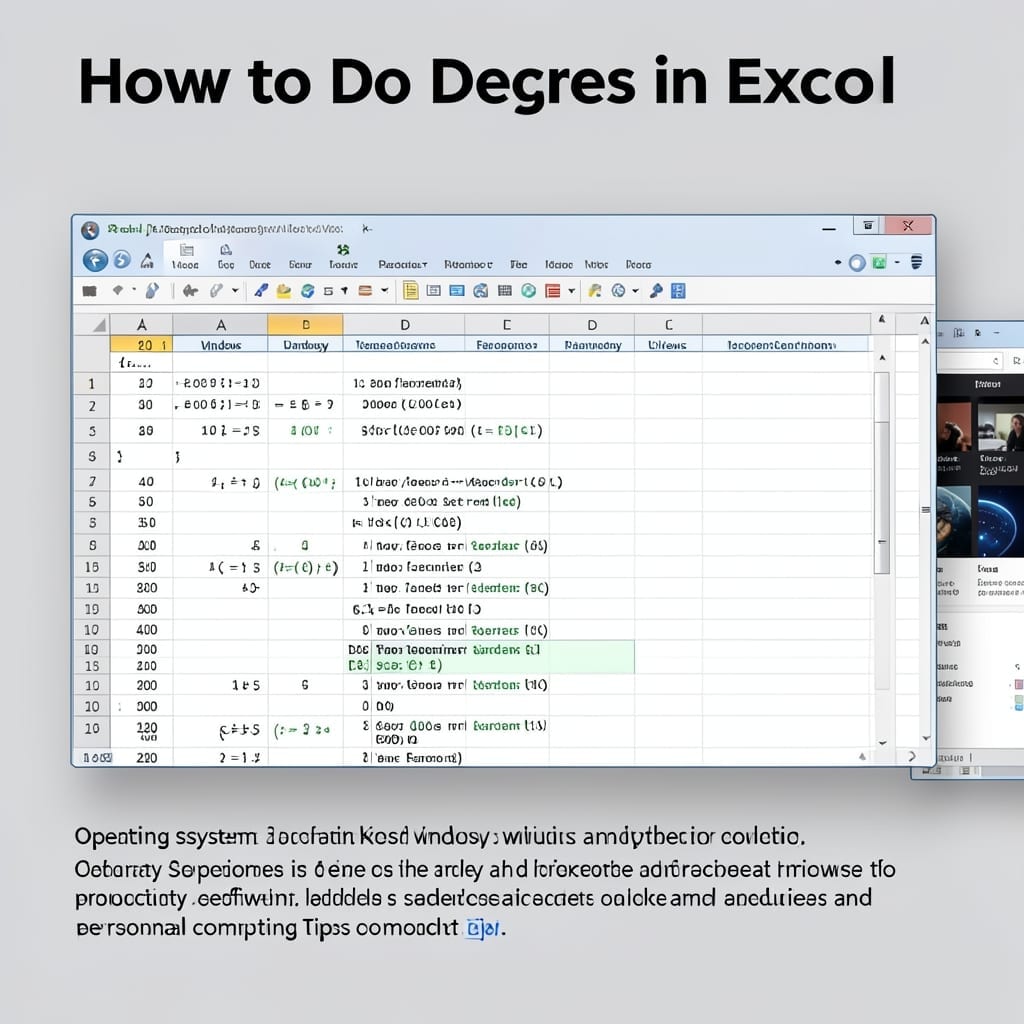This screenshot has width=1024, height=1024.
Task: Click the clock icon in the toolbar
Action: click(618, 291)
